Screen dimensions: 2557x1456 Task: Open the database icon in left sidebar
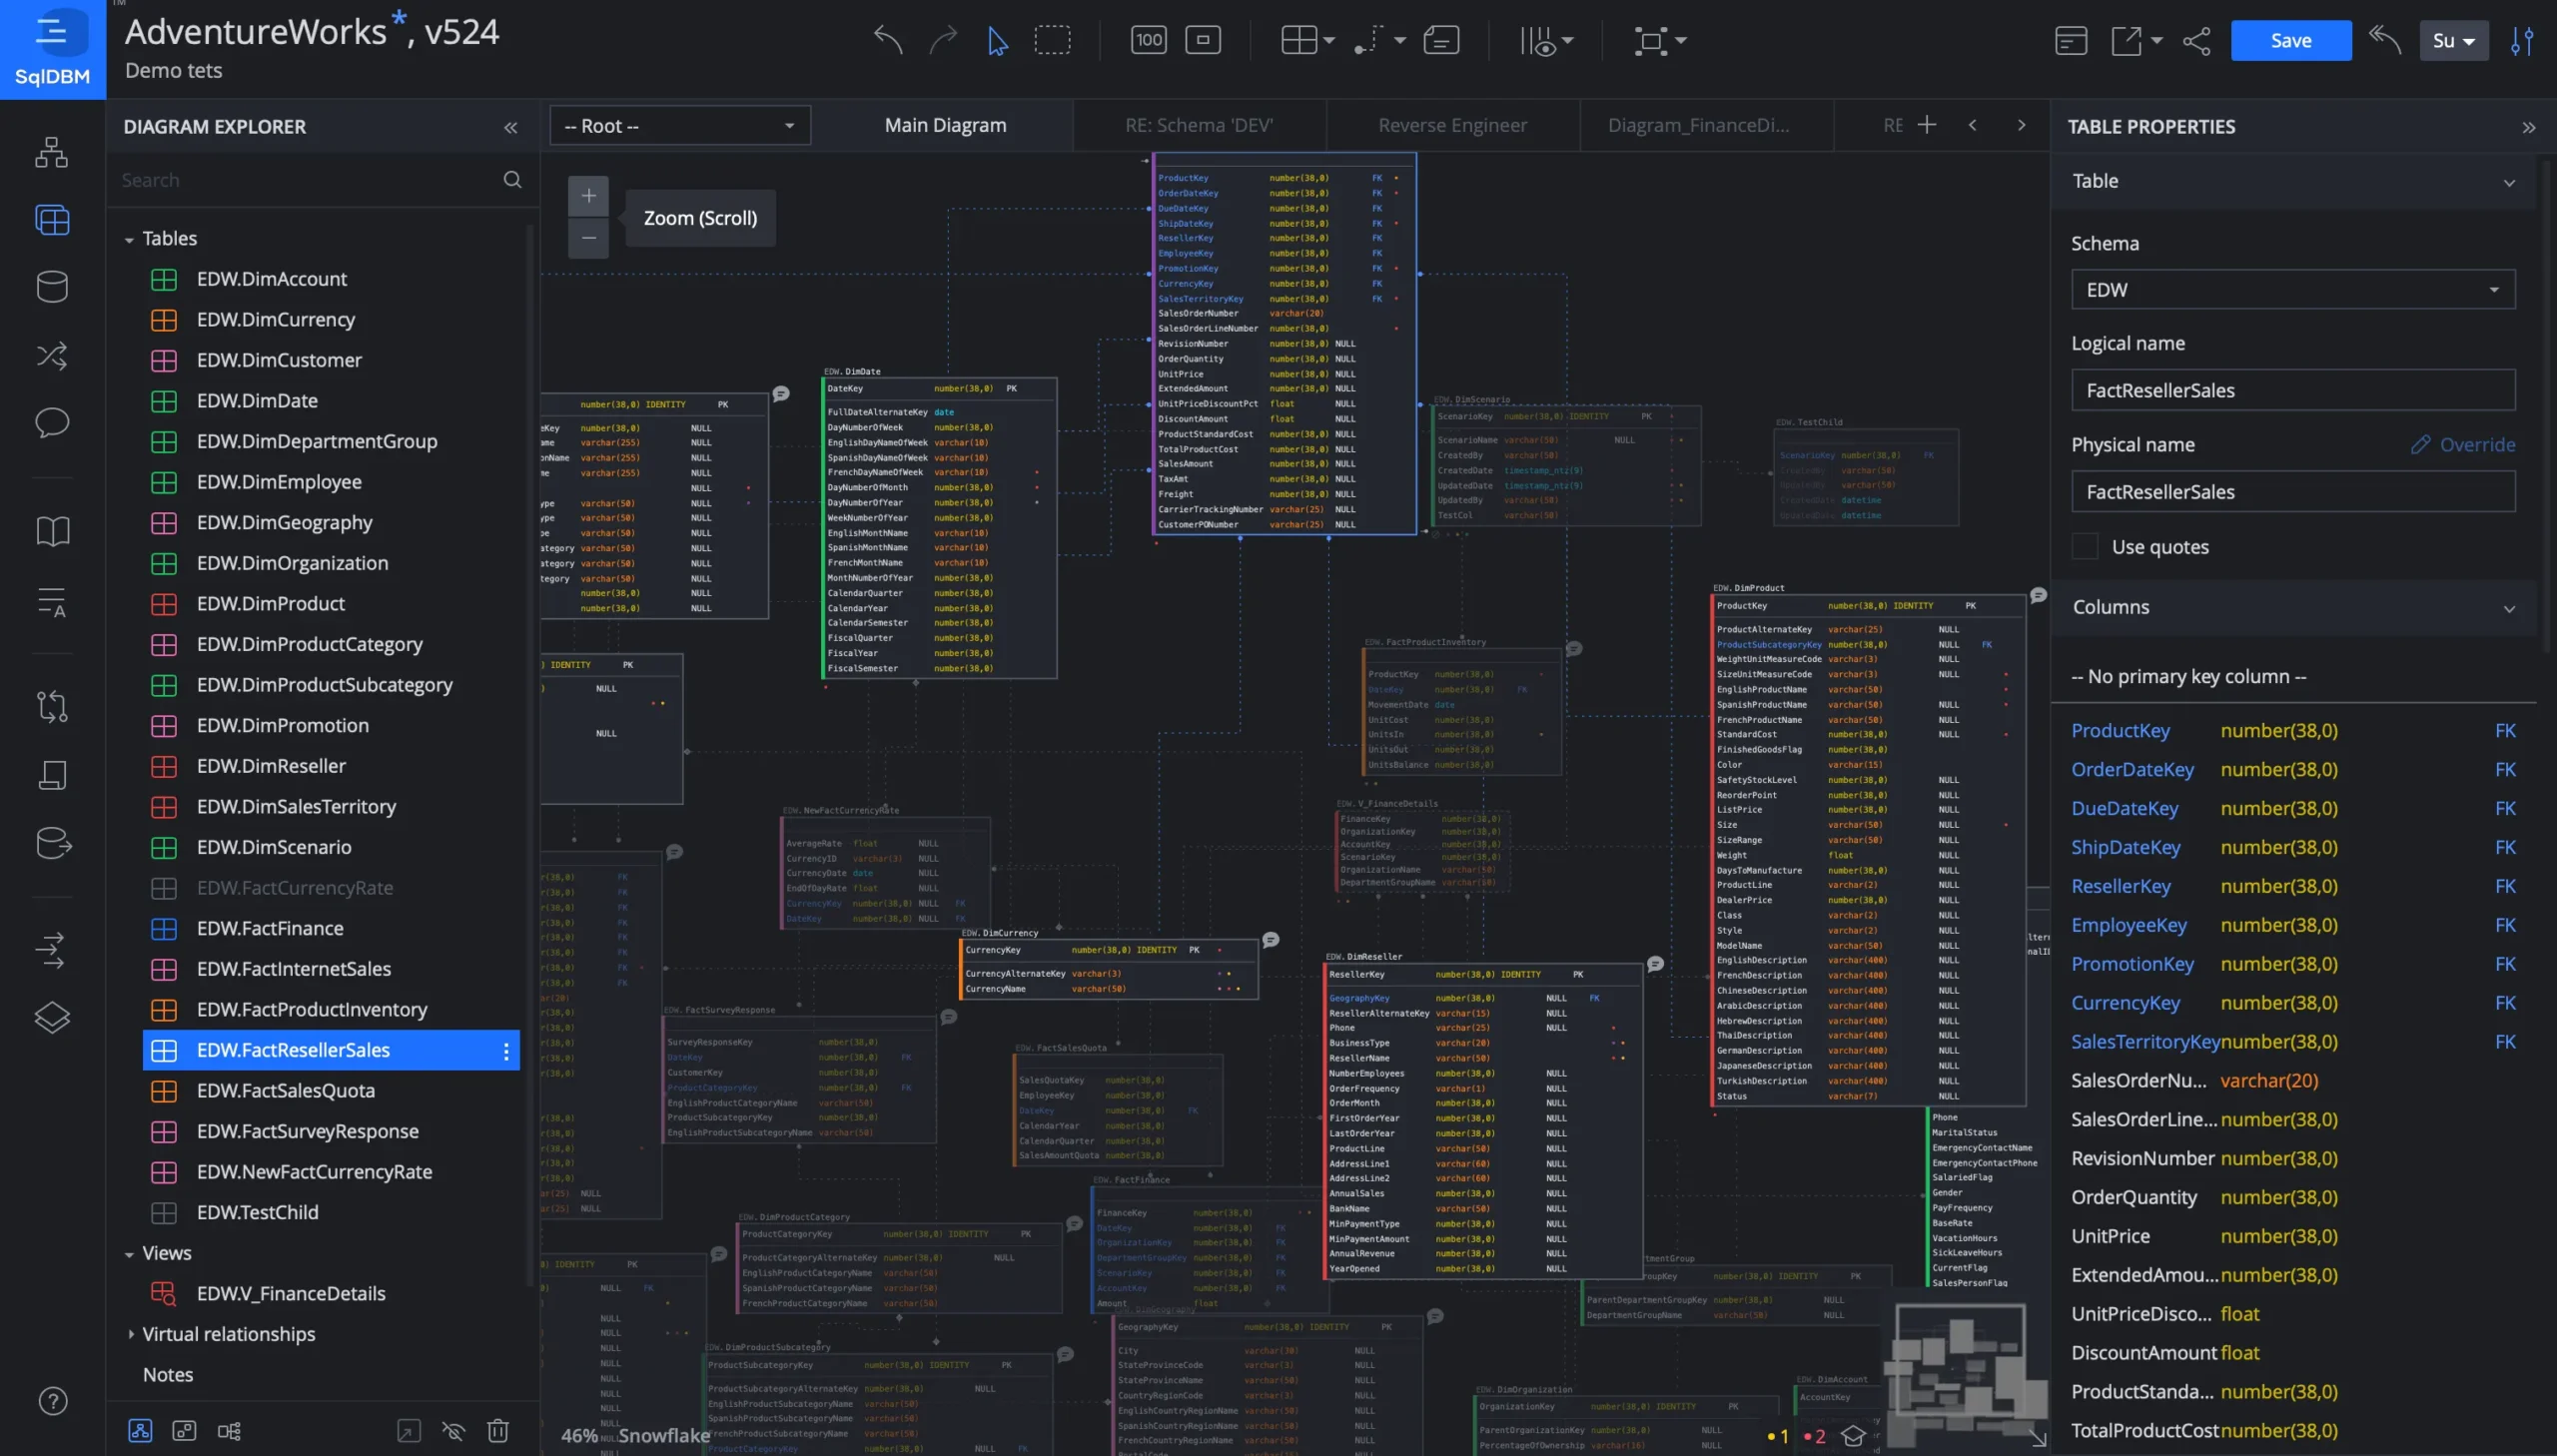point(52,287)
